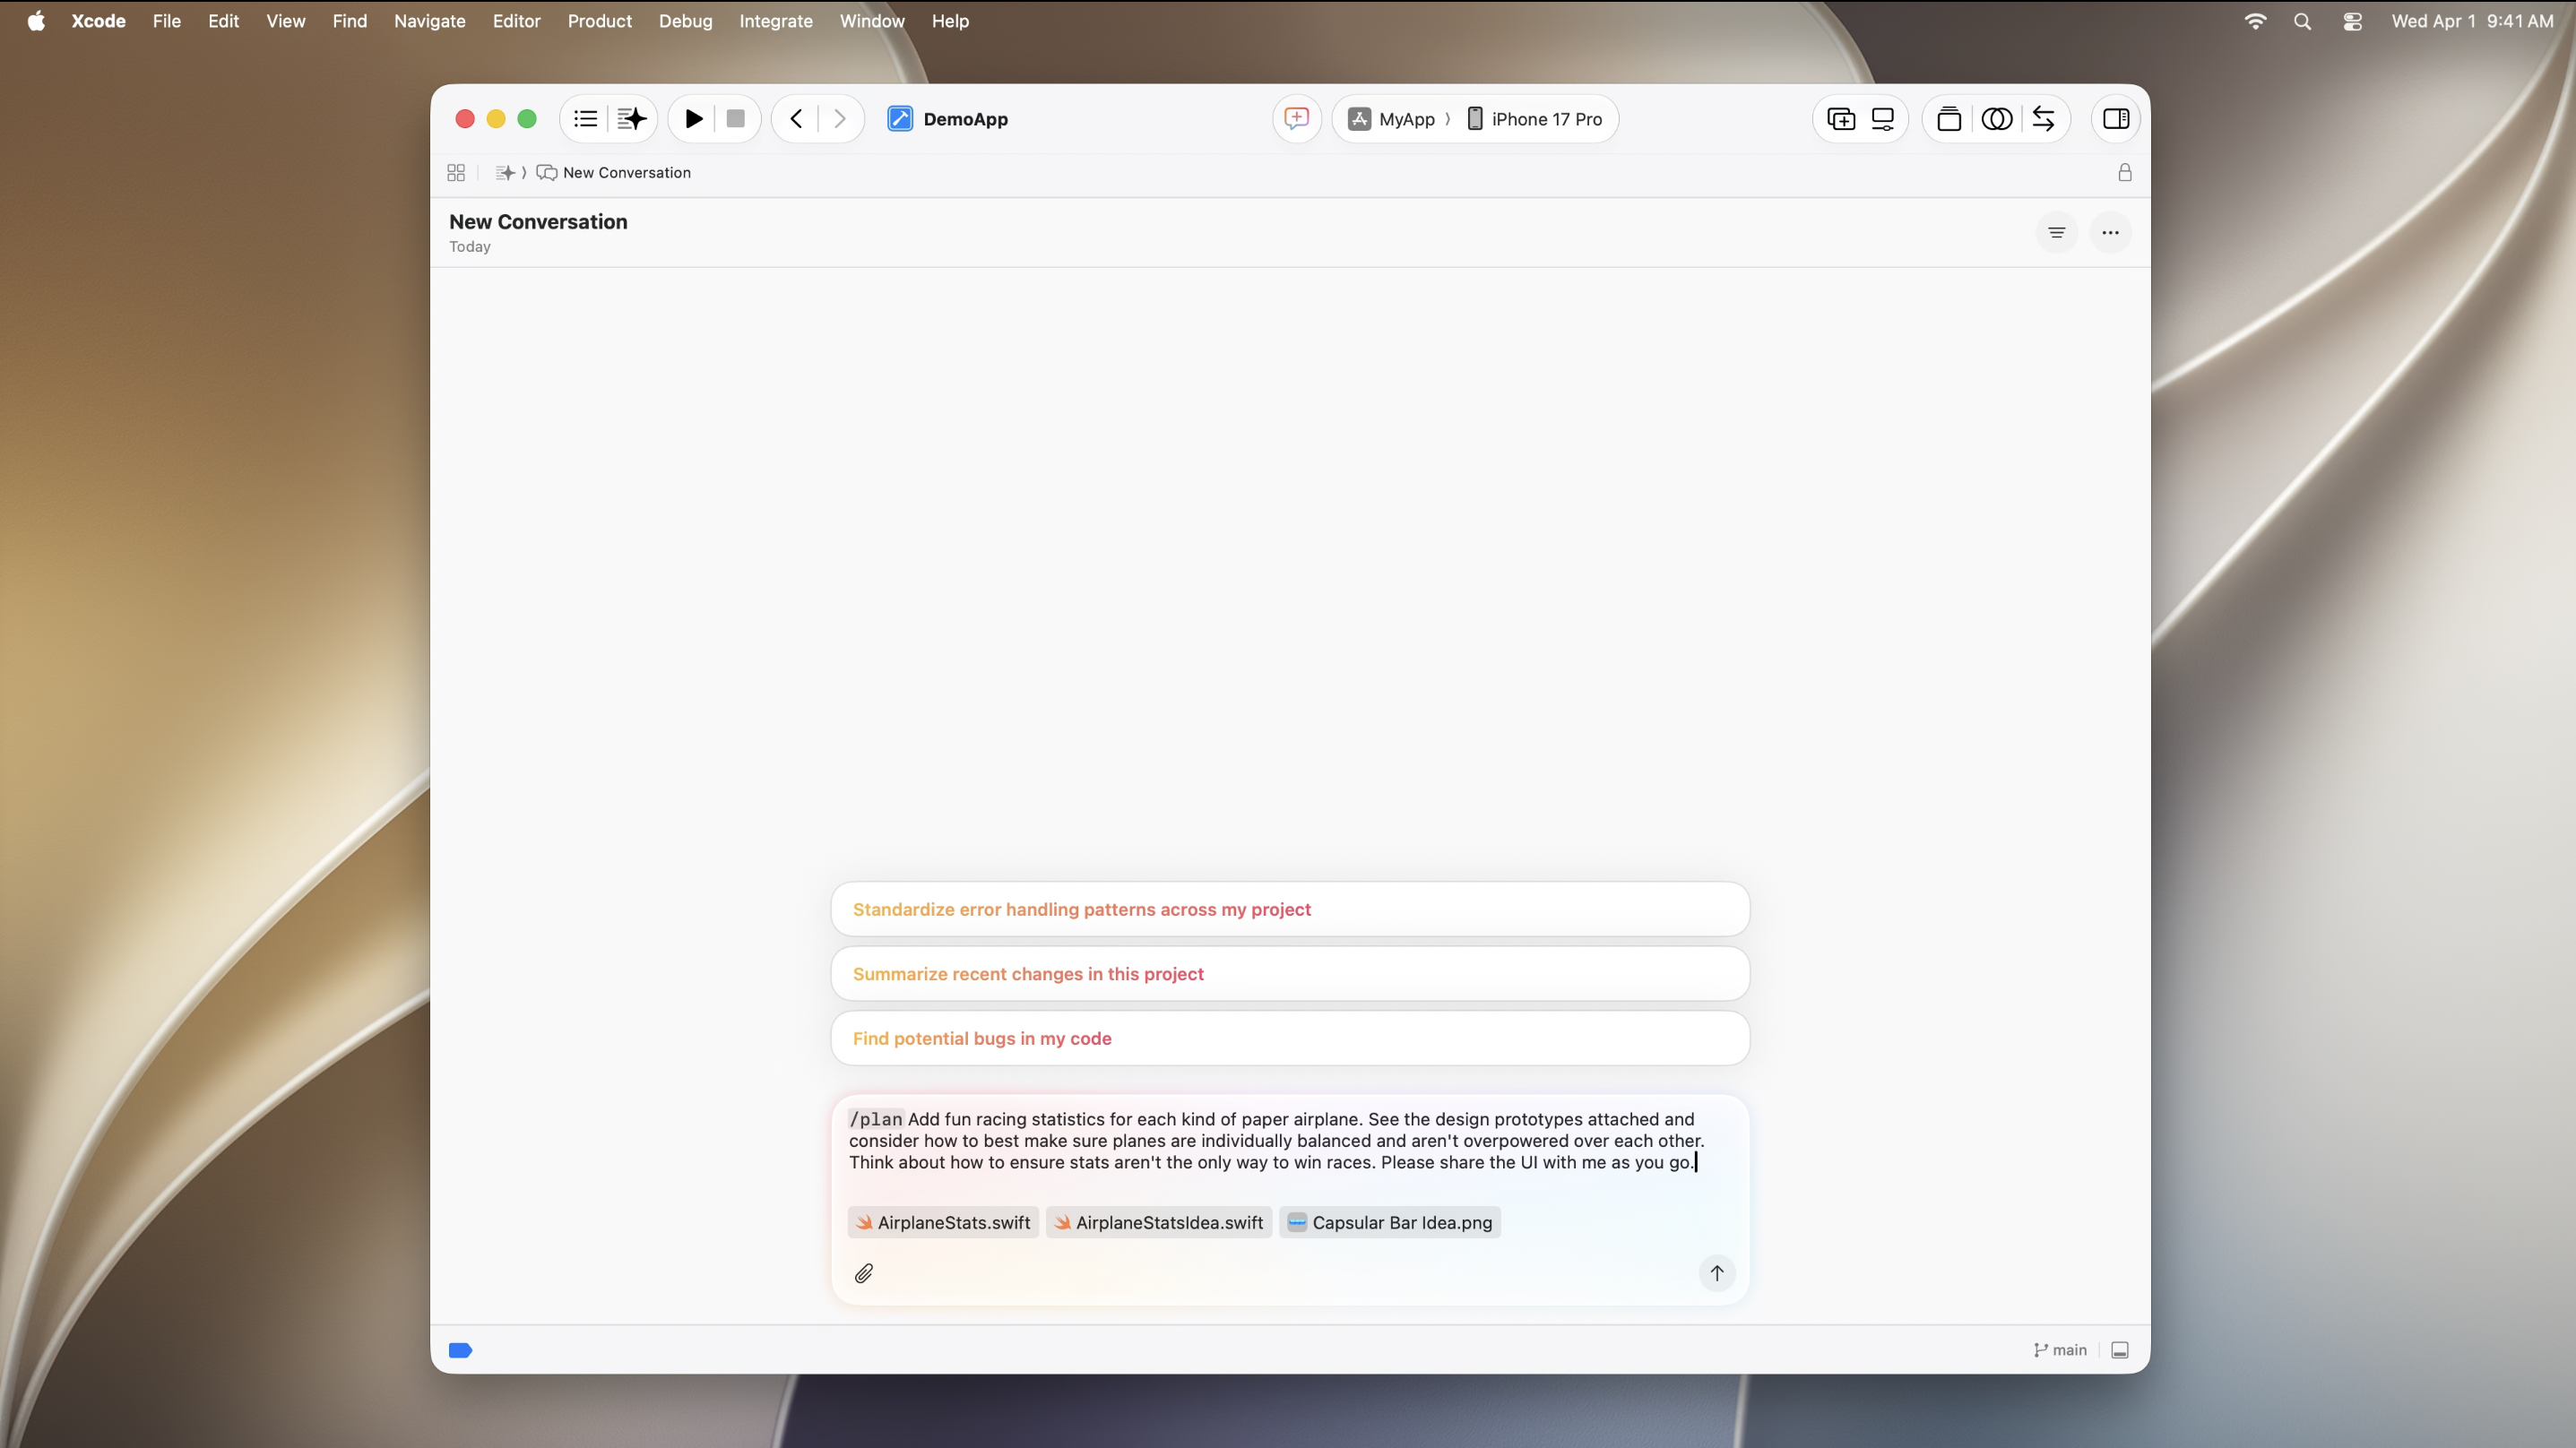The image size is (2576, 1448).
Task: Click the date and time clock
Action: point(2472,21)
